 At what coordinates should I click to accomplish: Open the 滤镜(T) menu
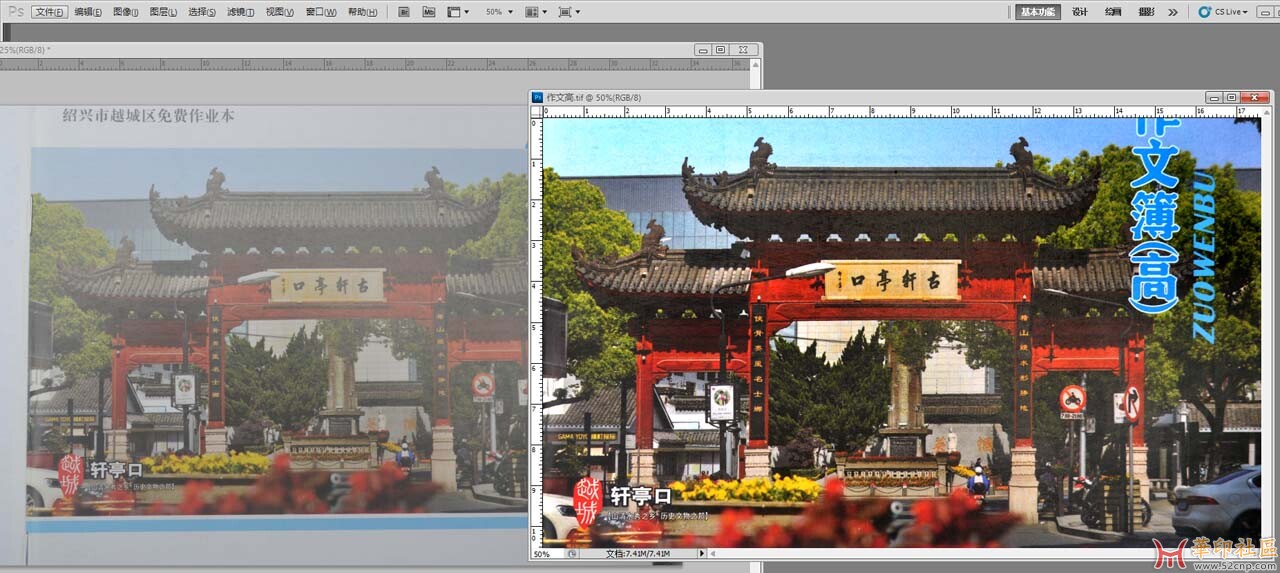pyautogui.click(x=241, y=12)
